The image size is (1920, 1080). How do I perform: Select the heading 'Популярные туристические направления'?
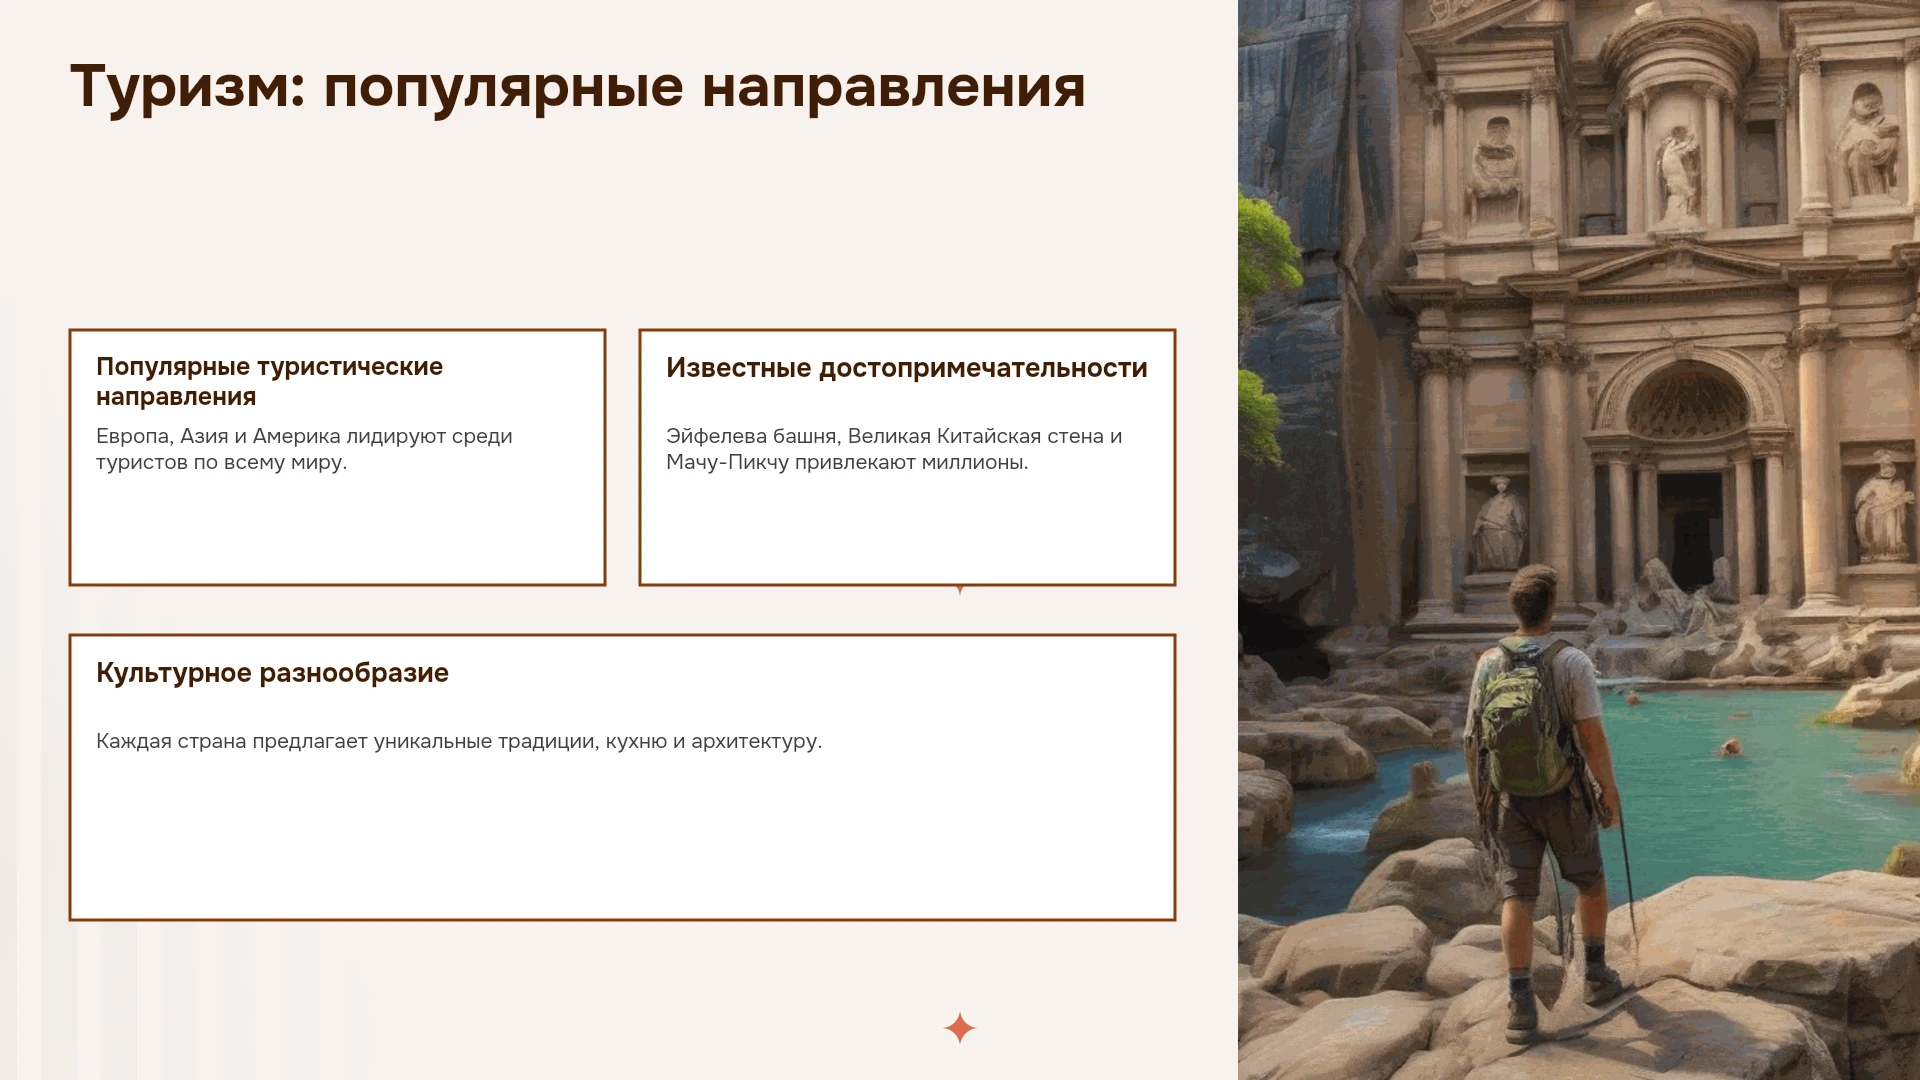[x=269, y=381]
